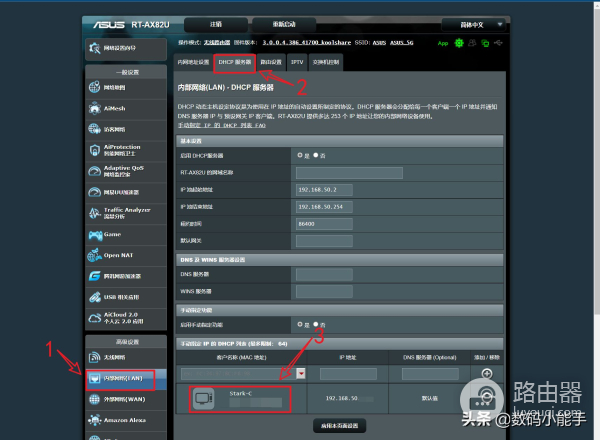Click the ASUS SSID link
Viewport: 600px width, 440px height.
(x=379, y=42)
